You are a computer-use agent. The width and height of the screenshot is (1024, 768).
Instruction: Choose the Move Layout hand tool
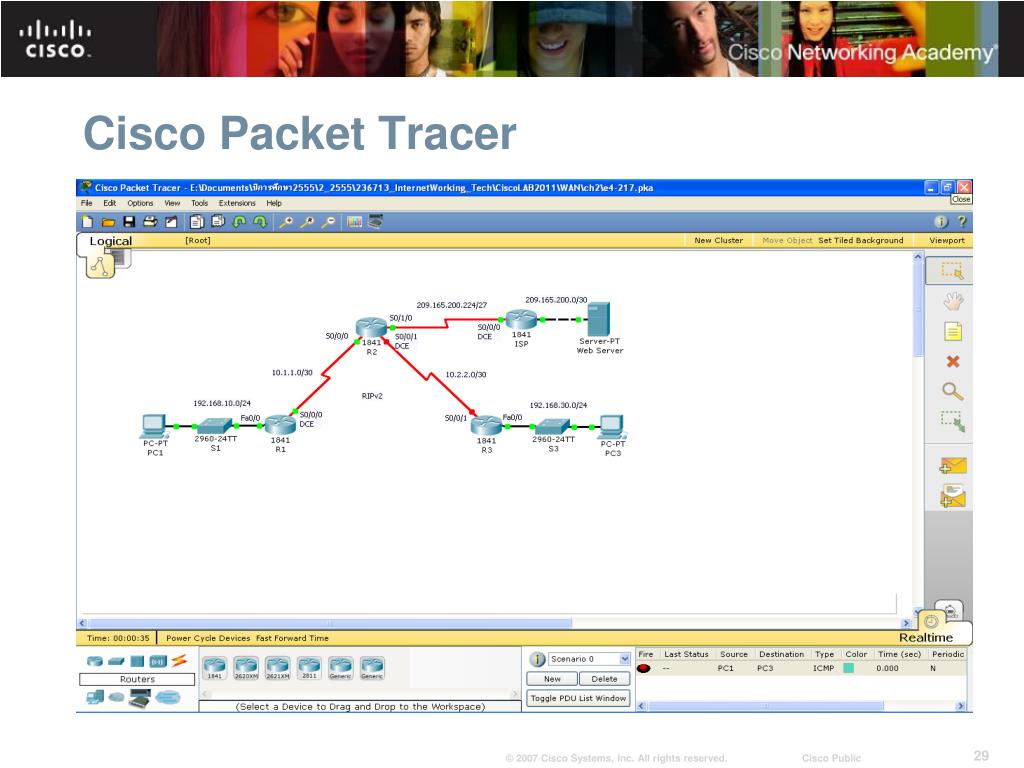[x=953, y=301]
